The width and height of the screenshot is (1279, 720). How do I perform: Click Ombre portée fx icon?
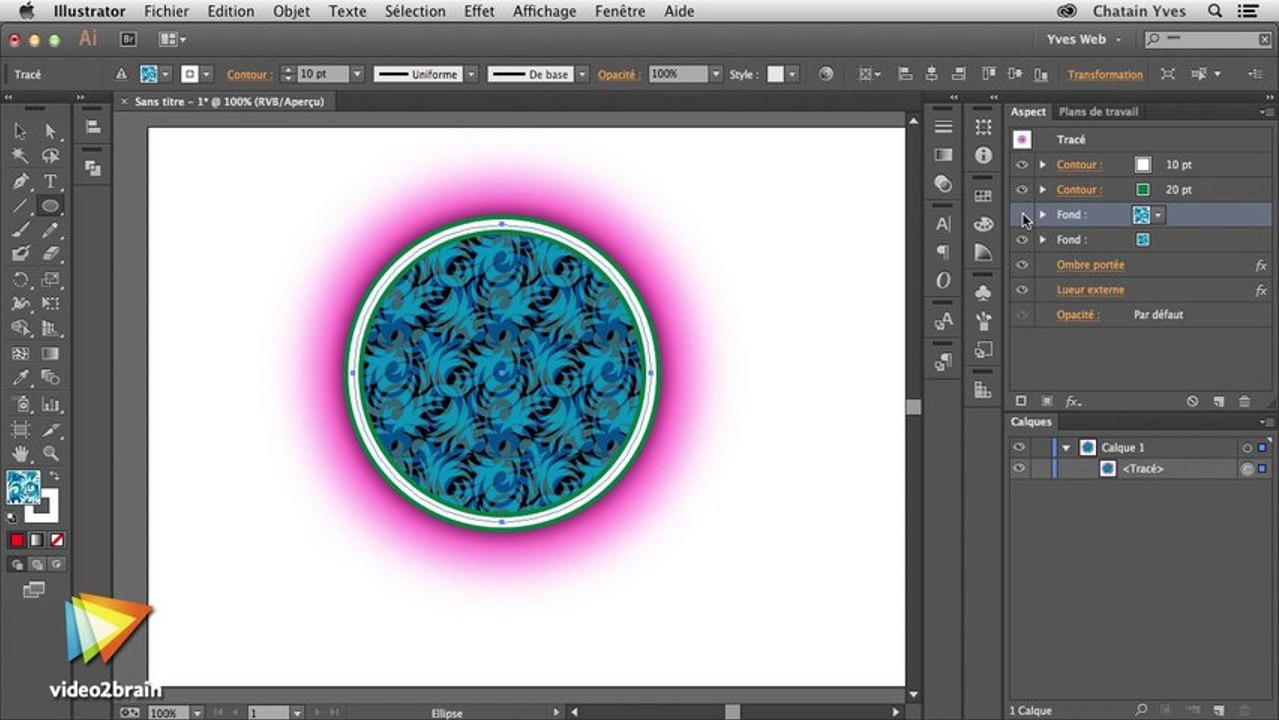tap(1261, 265)
